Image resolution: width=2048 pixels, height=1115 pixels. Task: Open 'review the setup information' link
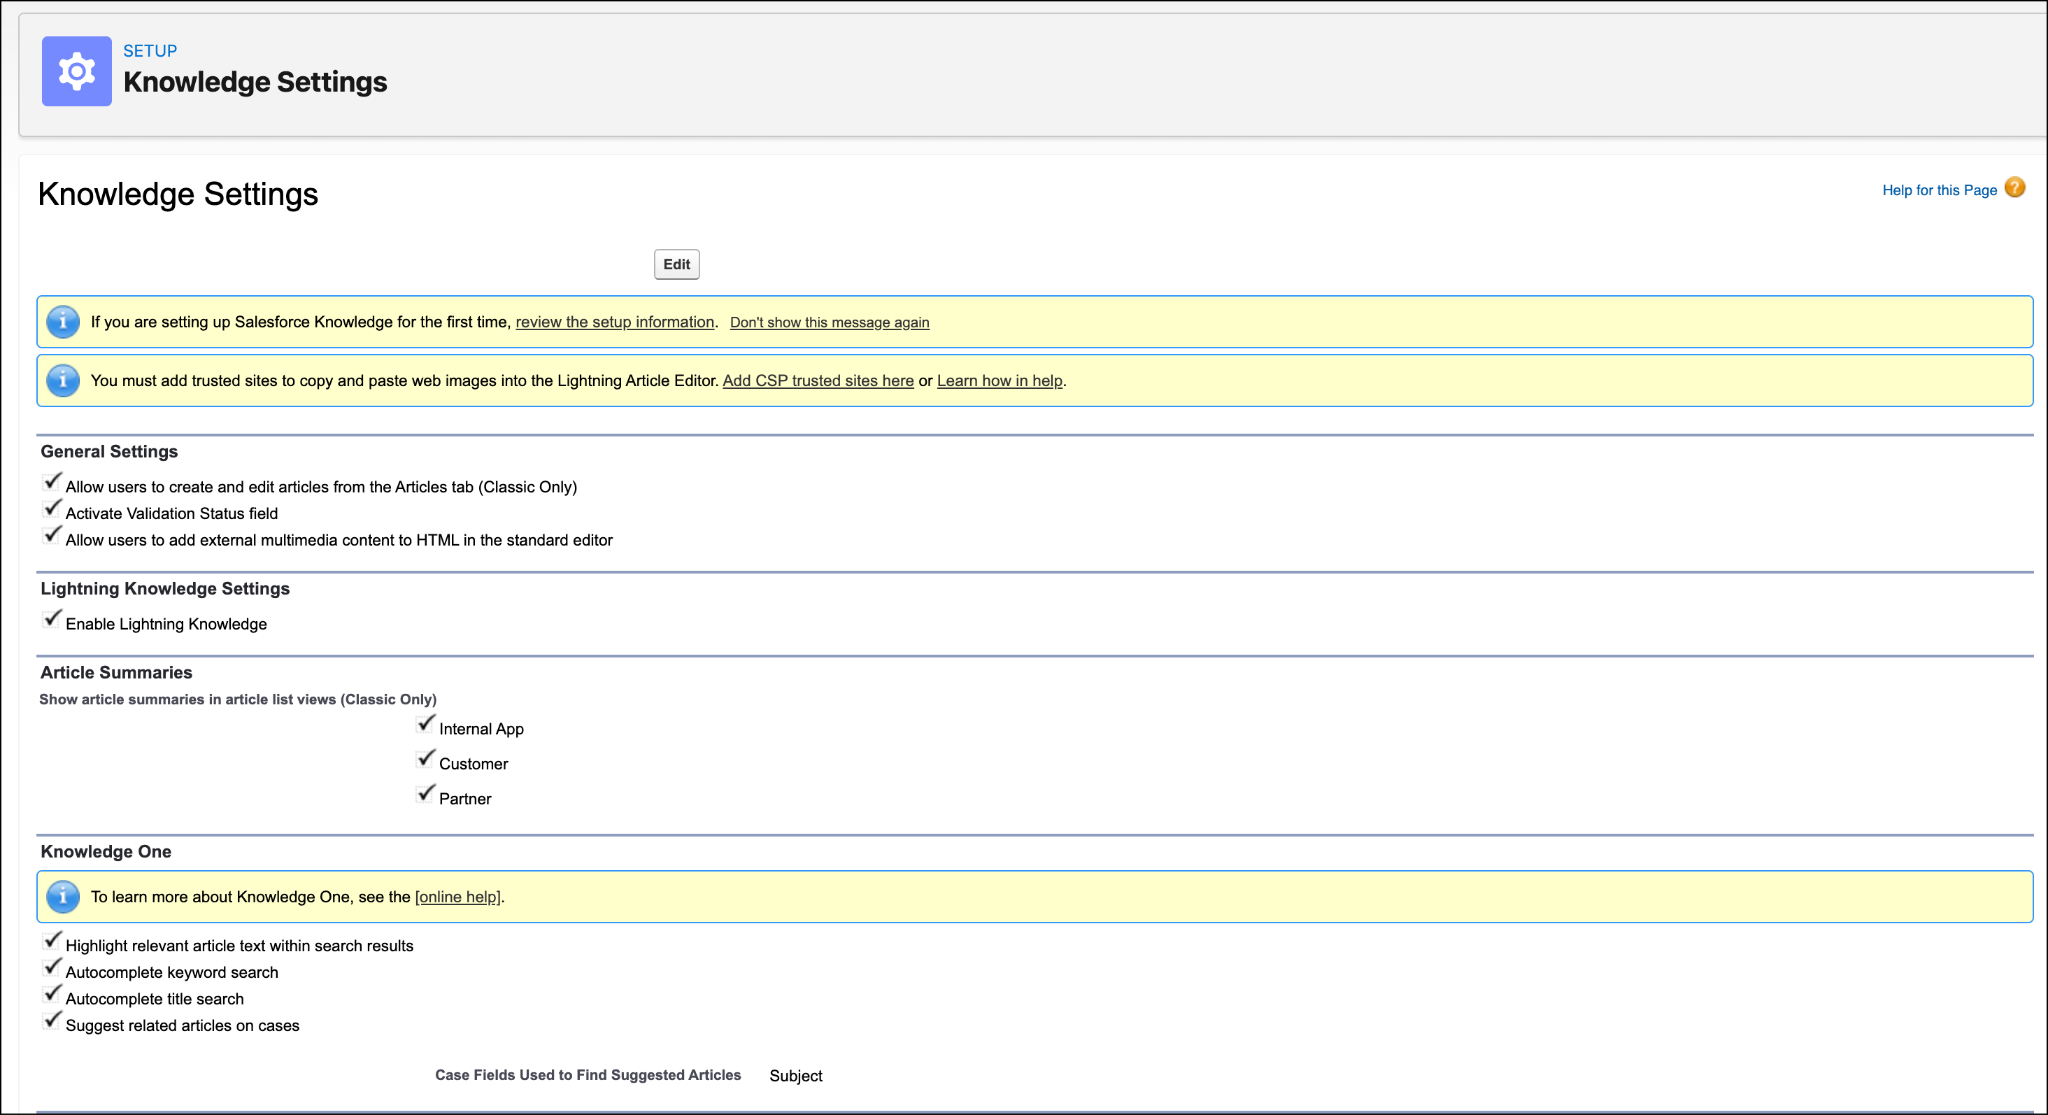[615, 322]
